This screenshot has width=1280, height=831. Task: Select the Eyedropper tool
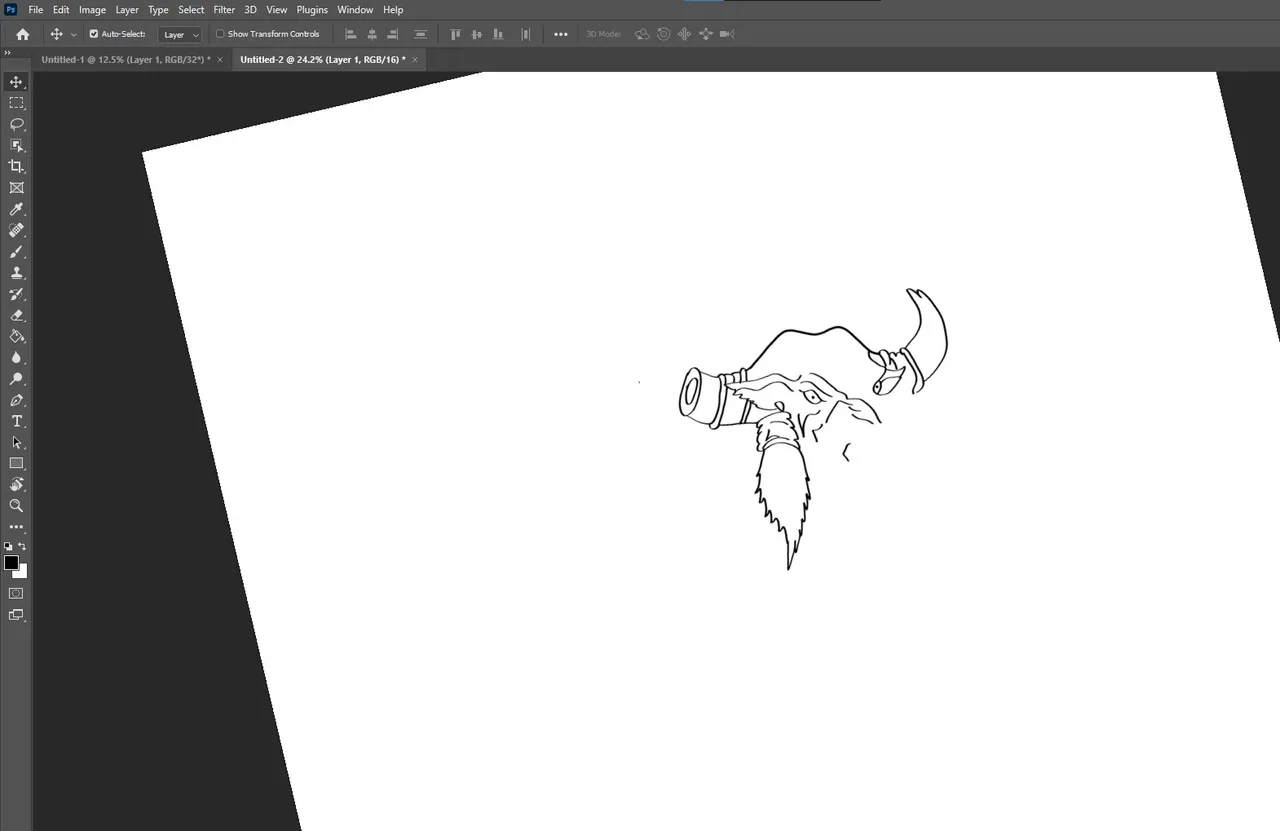coord(16,209)
